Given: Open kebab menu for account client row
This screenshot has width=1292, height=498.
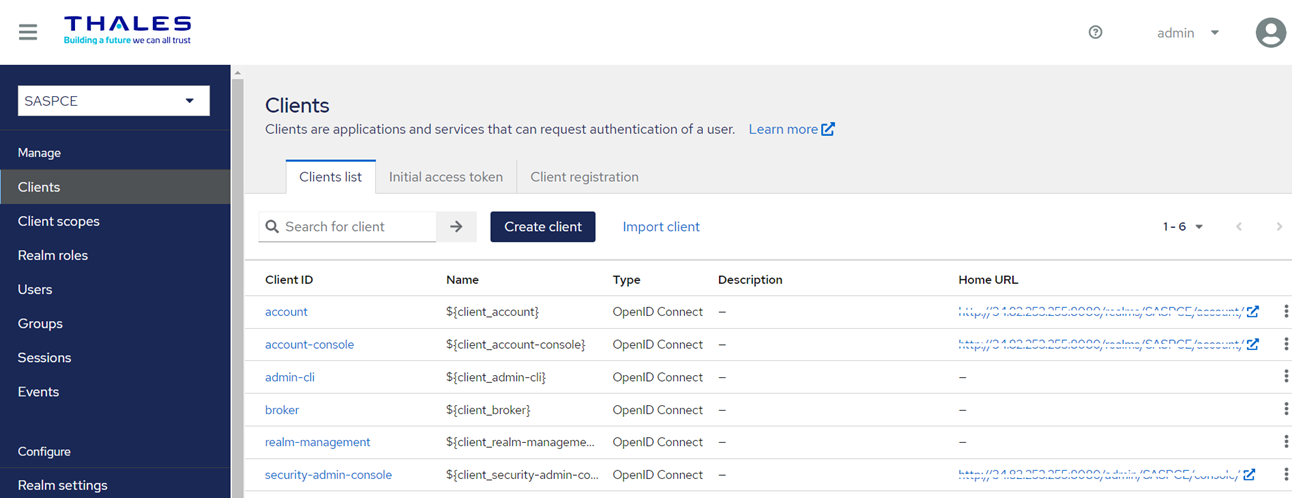Looking at the screenshot, I should tap(1286, 312).
